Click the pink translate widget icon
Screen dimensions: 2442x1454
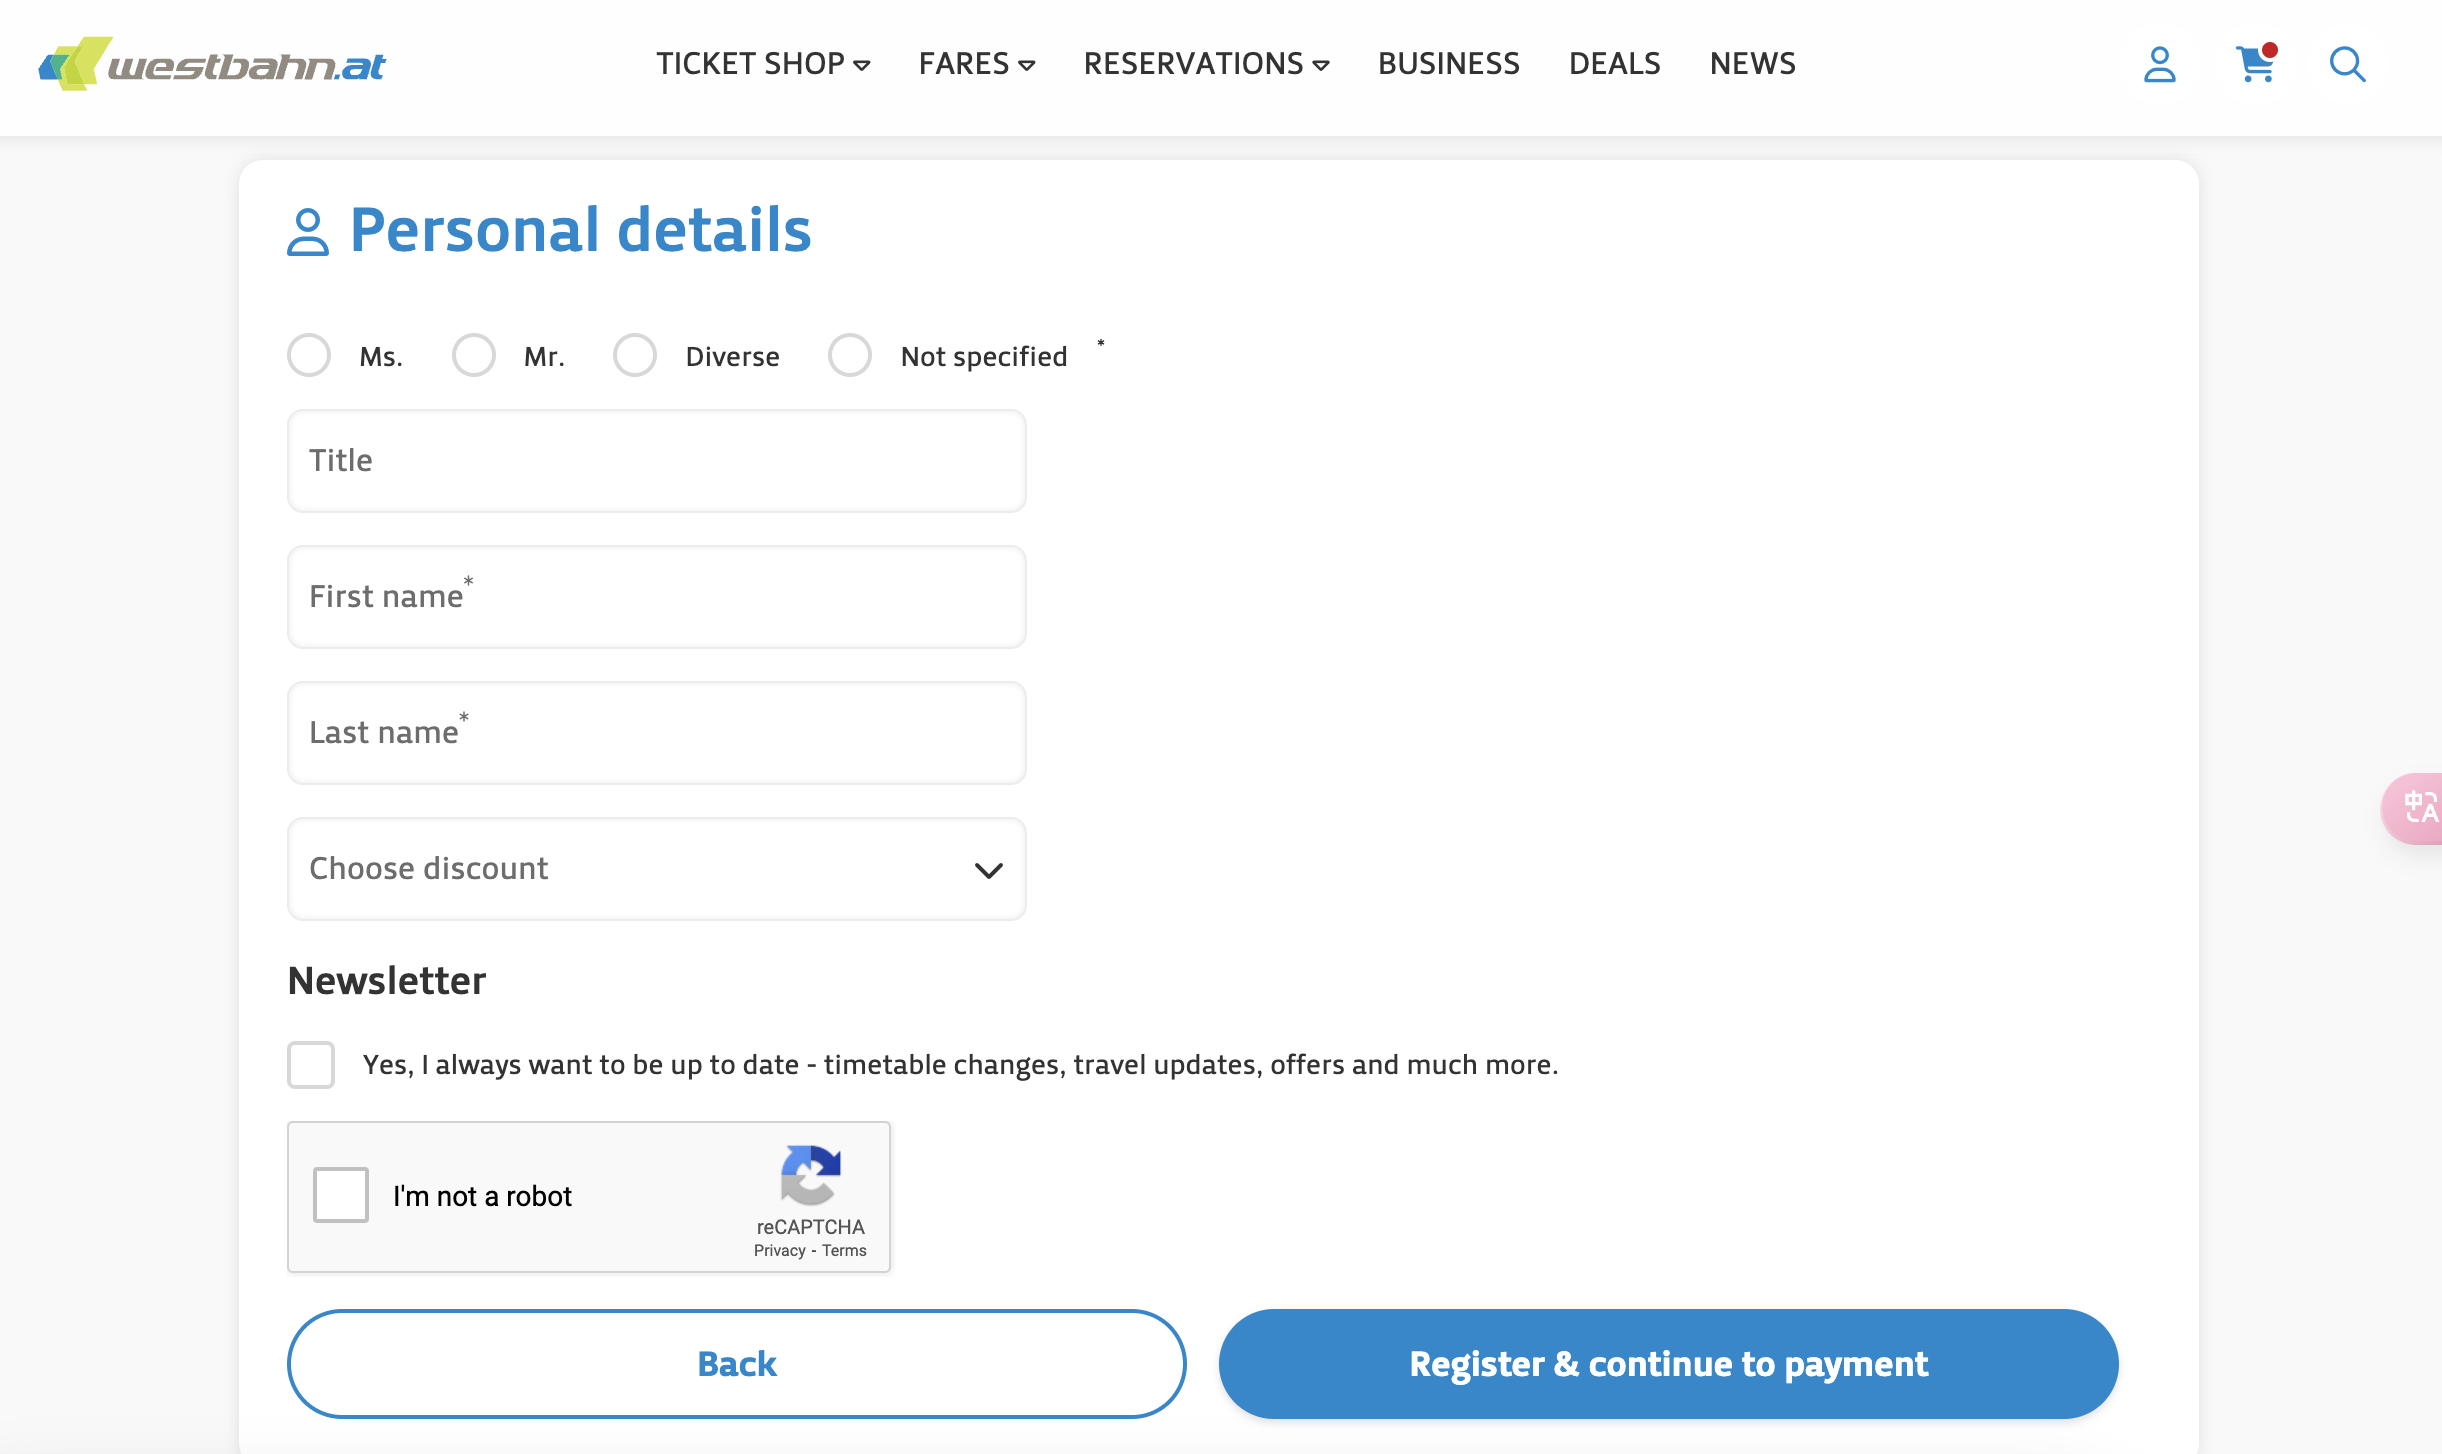pyautogui.click(x=2417, y=807)
